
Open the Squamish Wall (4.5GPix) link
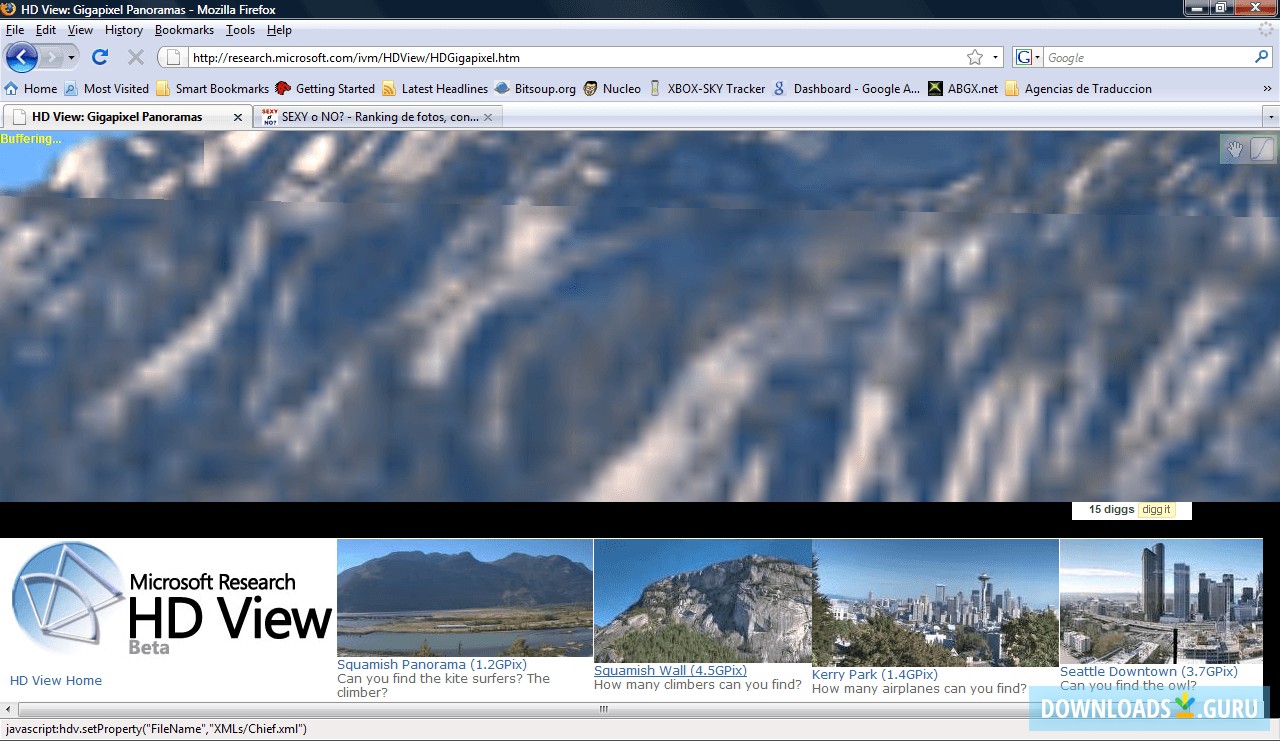pos(670,671)
